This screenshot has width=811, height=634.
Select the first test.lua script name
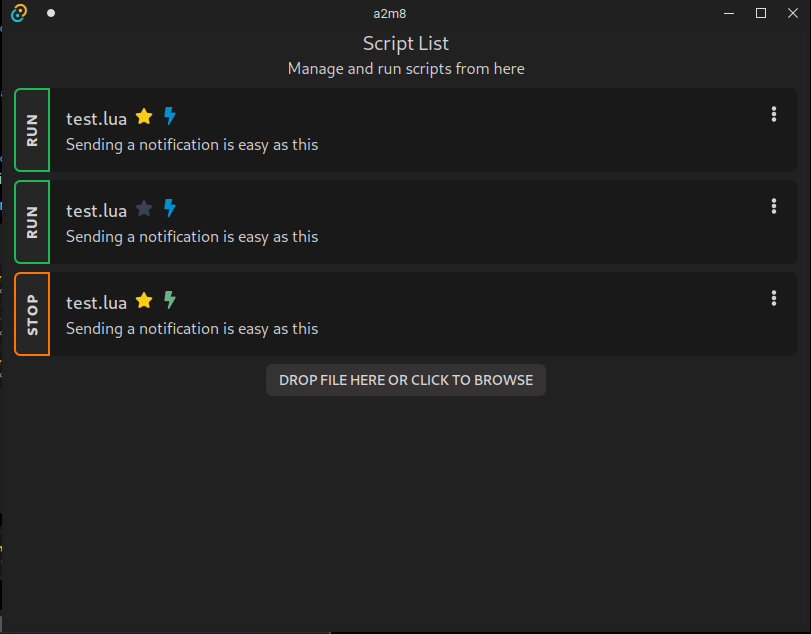point(97,119)
